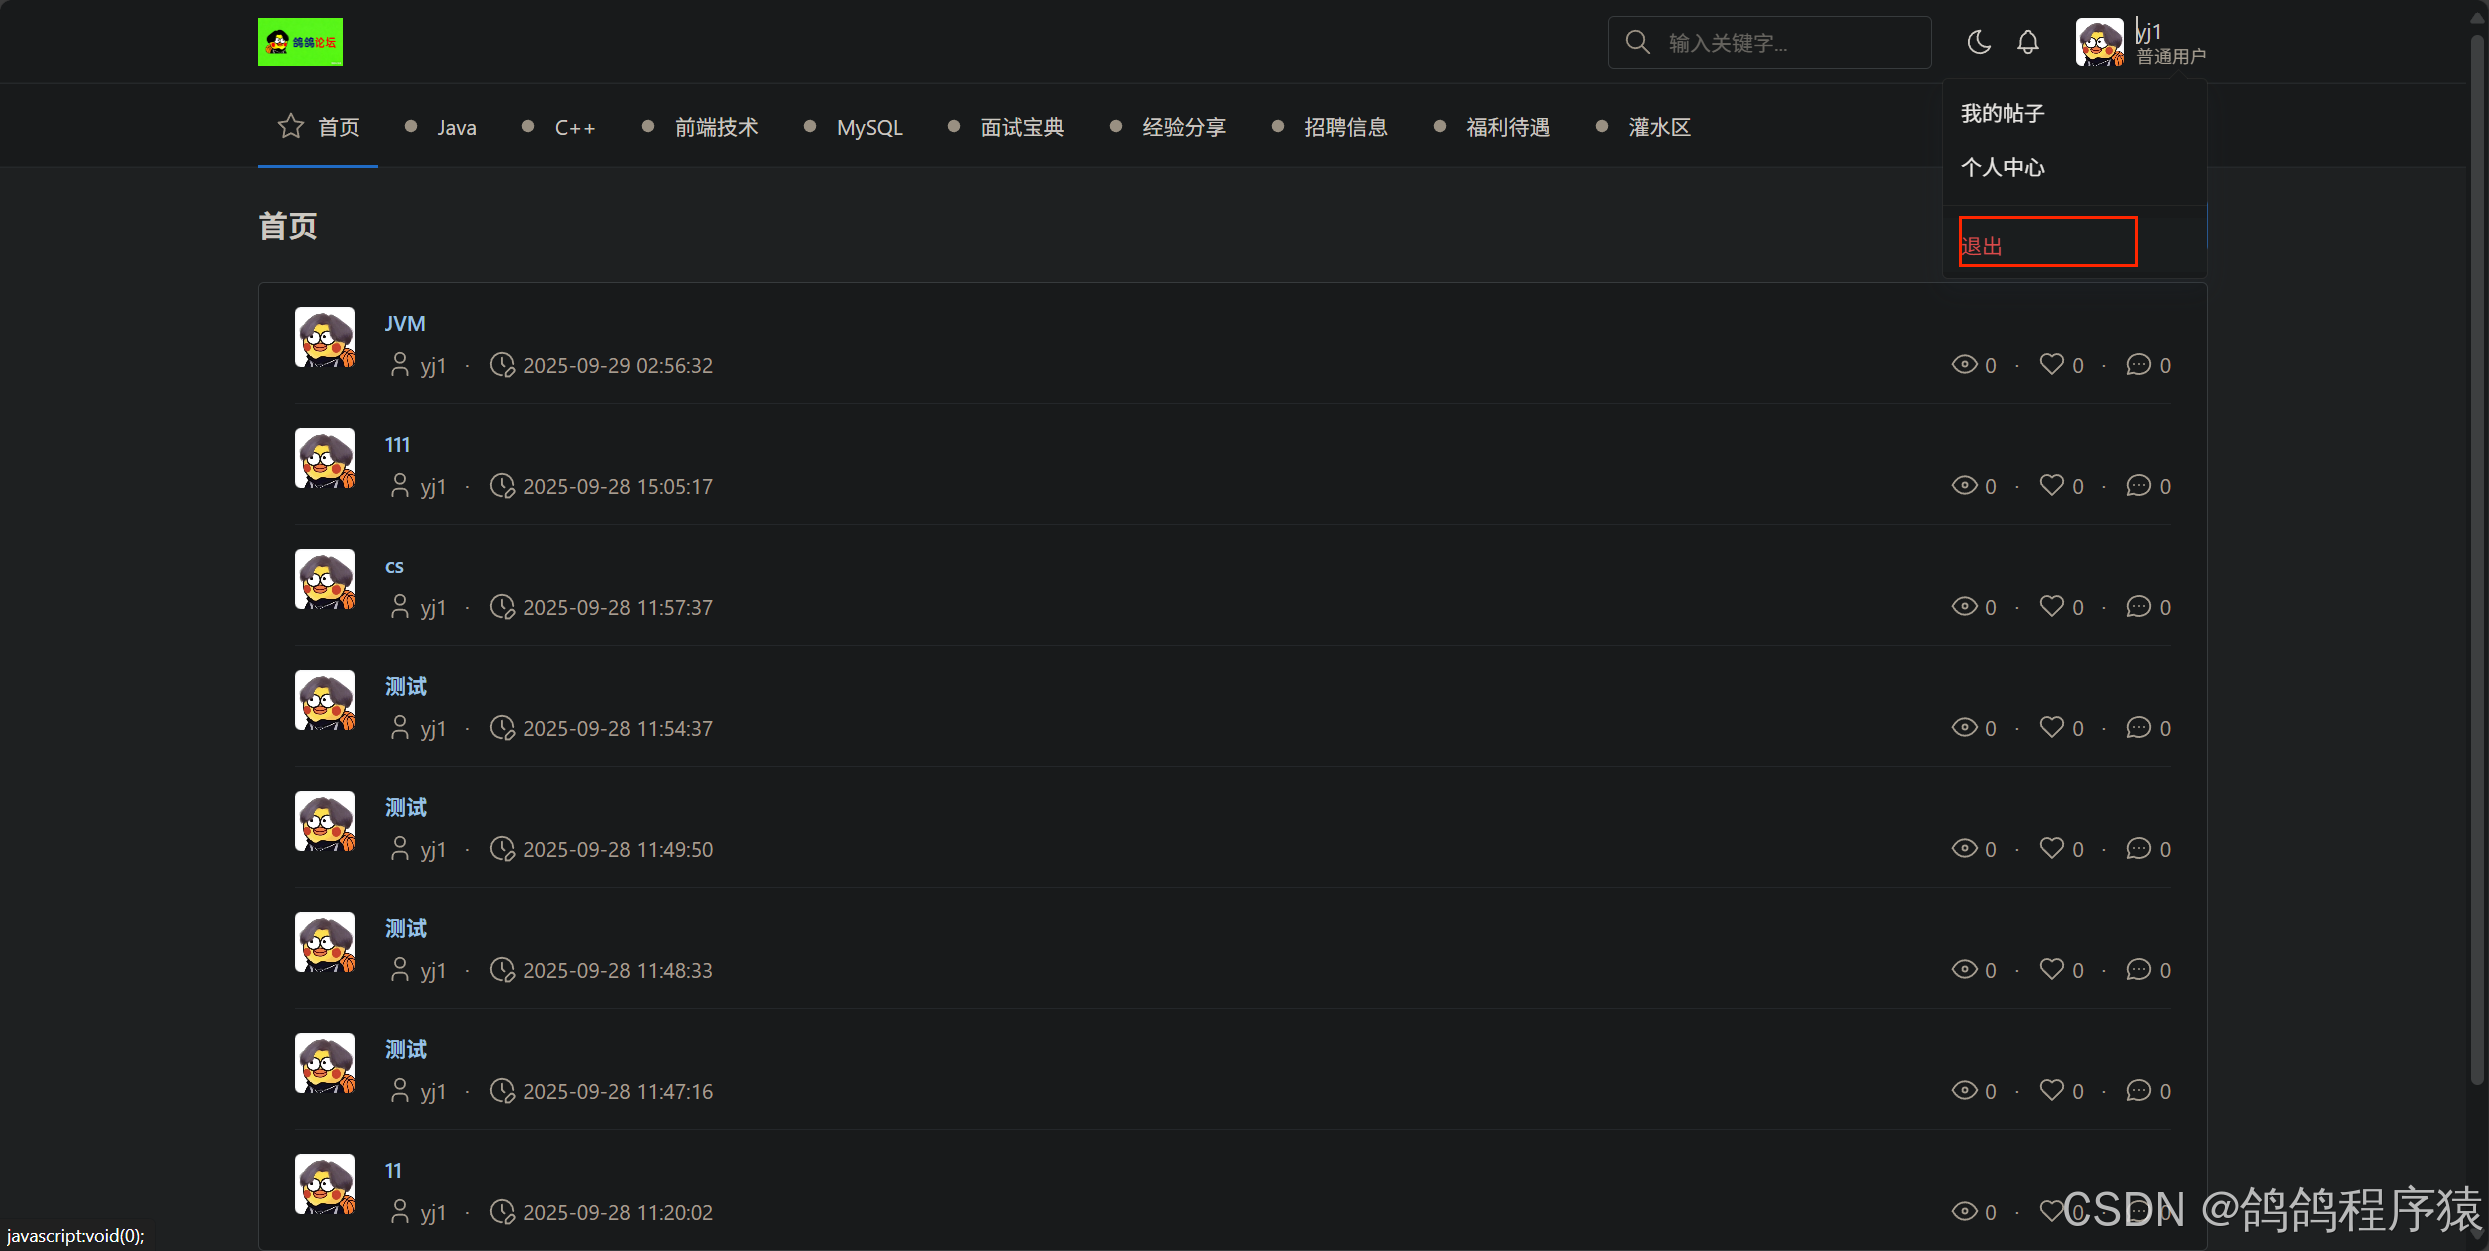Click the star icon beside 首页
Image resolution: width=2489 pixels, height=1251 pixels.
(291, 126)
